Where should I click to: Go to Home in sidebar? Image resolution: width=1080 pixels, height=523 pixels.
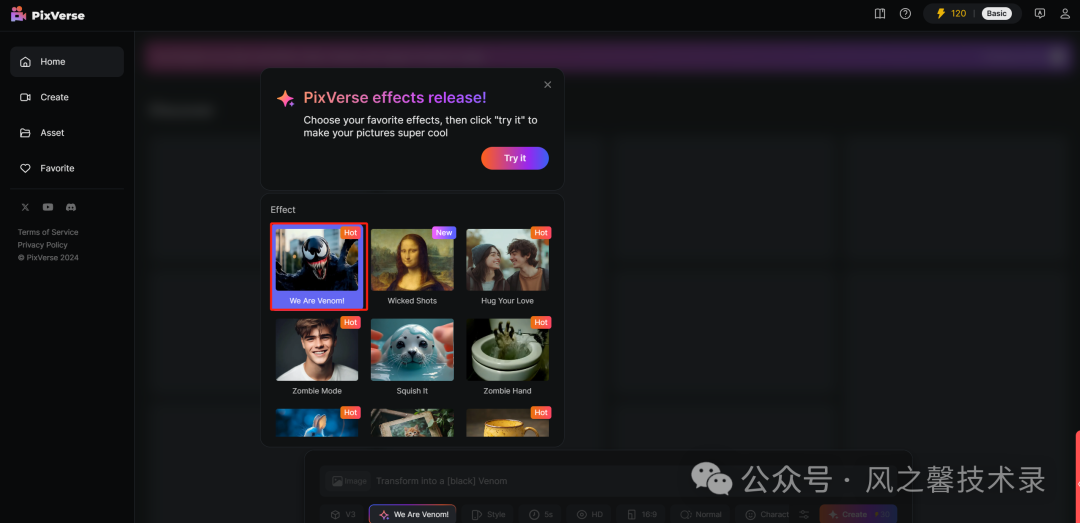pos(67,62)
